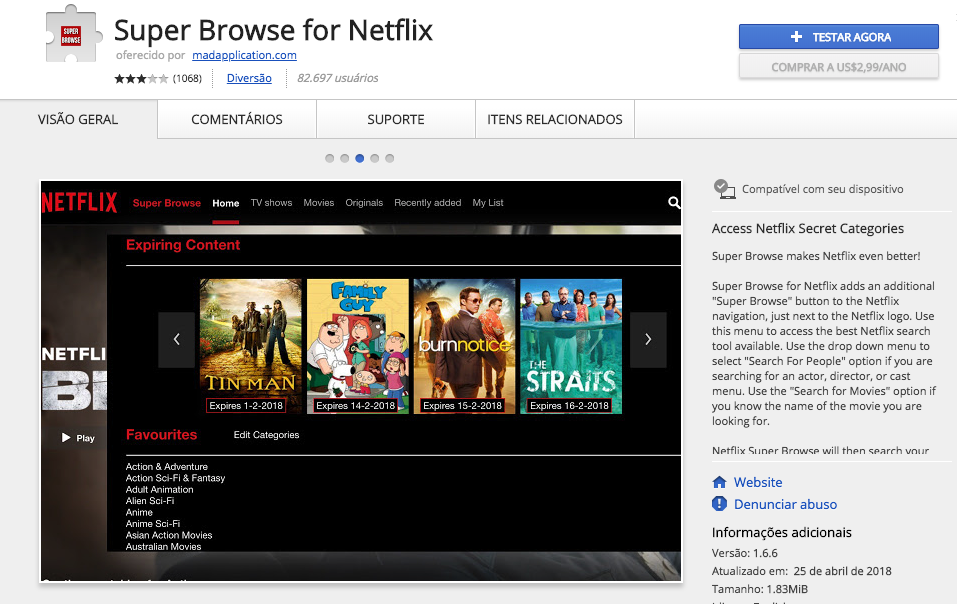This screenshot has height=604, width=957.
Task: Click the Expires 16-2-2018 label
Action: point(569,406)
